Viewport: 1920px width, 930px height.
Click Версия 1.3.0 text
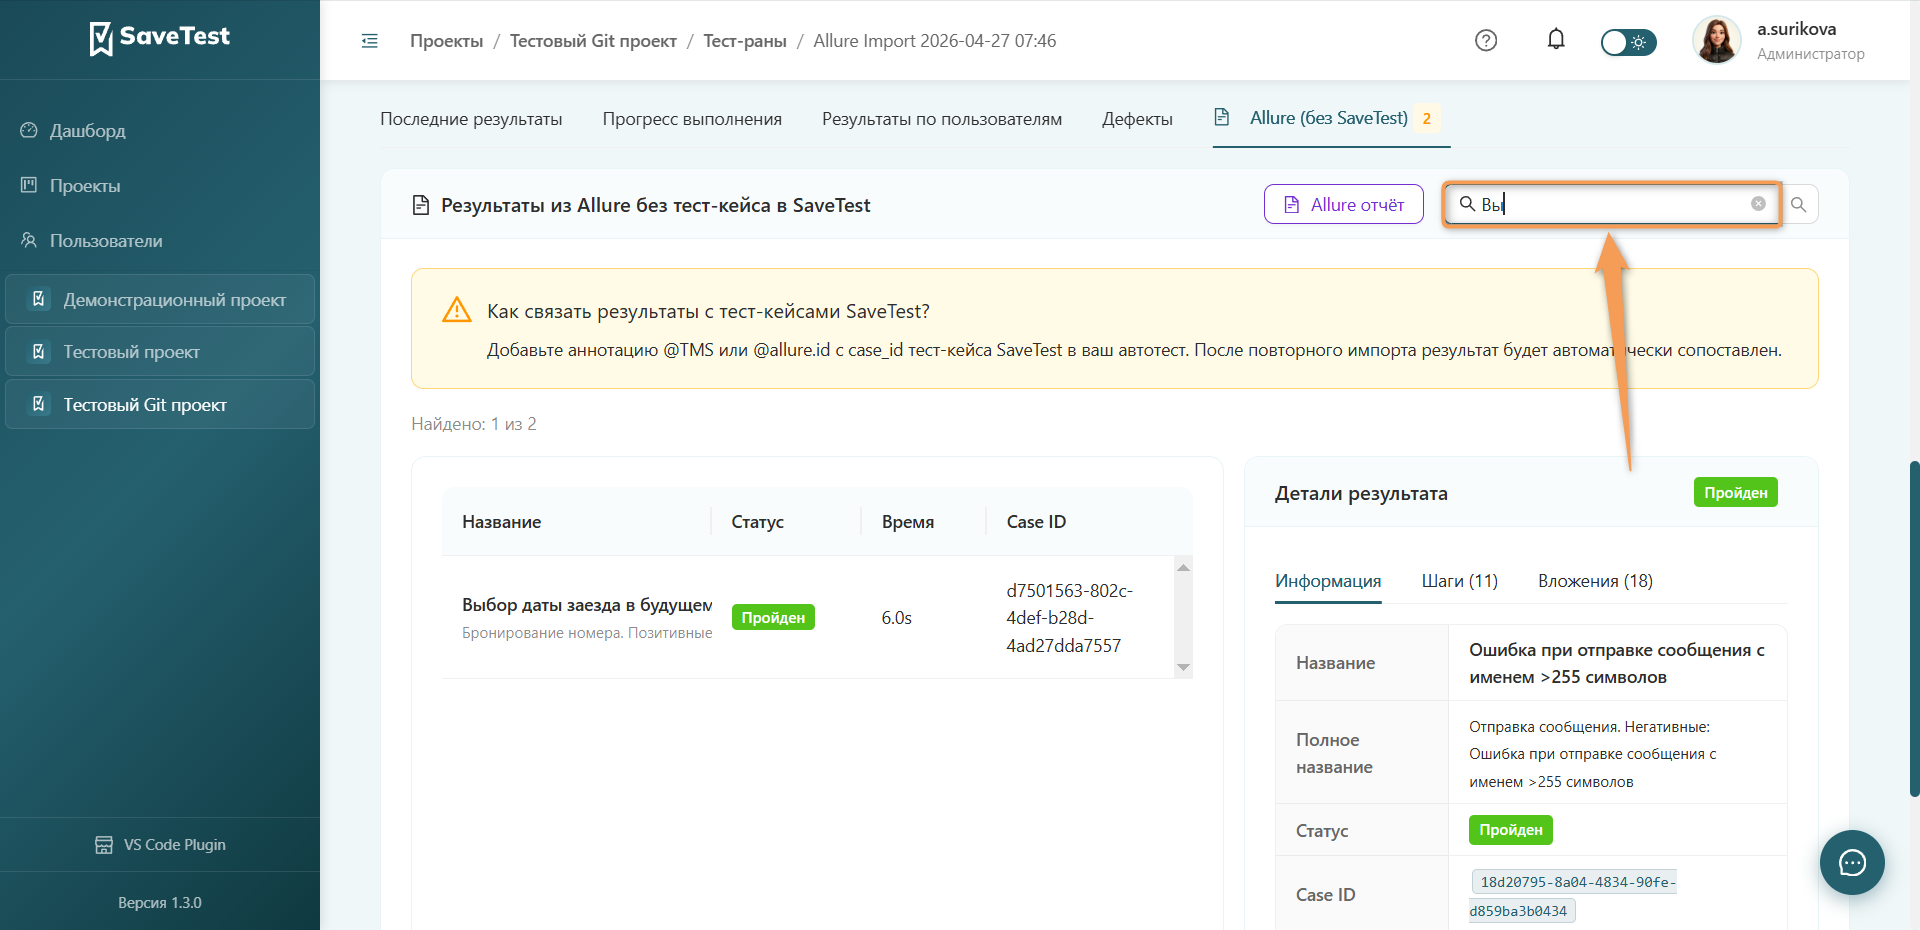[160, 903]
